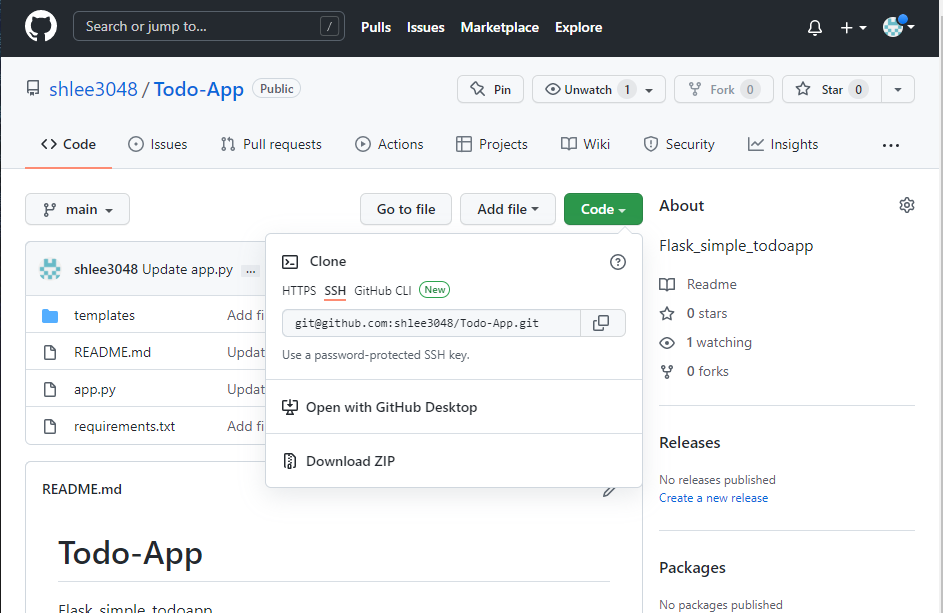Open the app.py file
This screenshot has height=613, width=943.
[94, 389]
